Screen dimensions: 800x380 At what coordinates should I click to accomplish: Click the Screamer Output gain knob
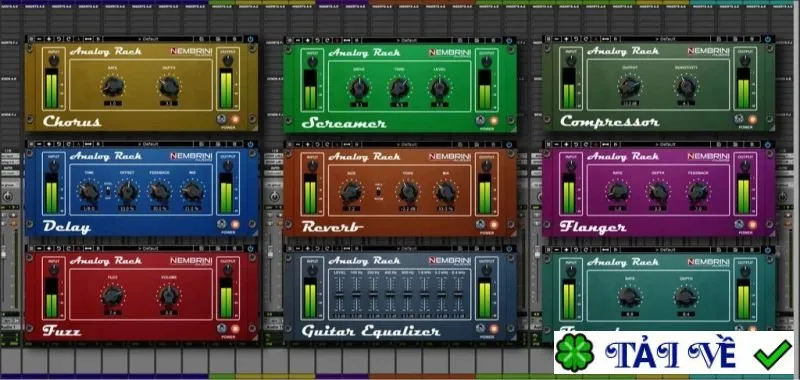(487, 62)
